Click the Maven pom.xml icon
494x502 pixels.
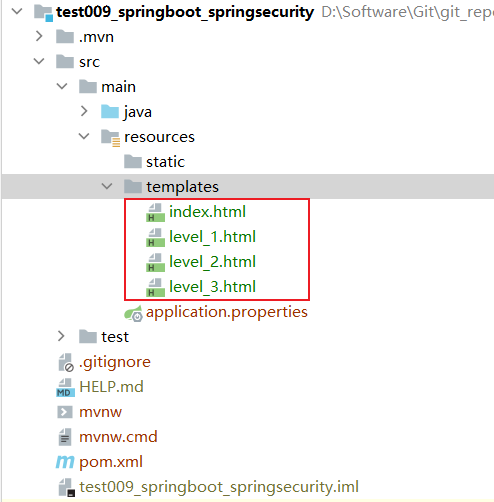pyautogui.click(x=65, y=462)
